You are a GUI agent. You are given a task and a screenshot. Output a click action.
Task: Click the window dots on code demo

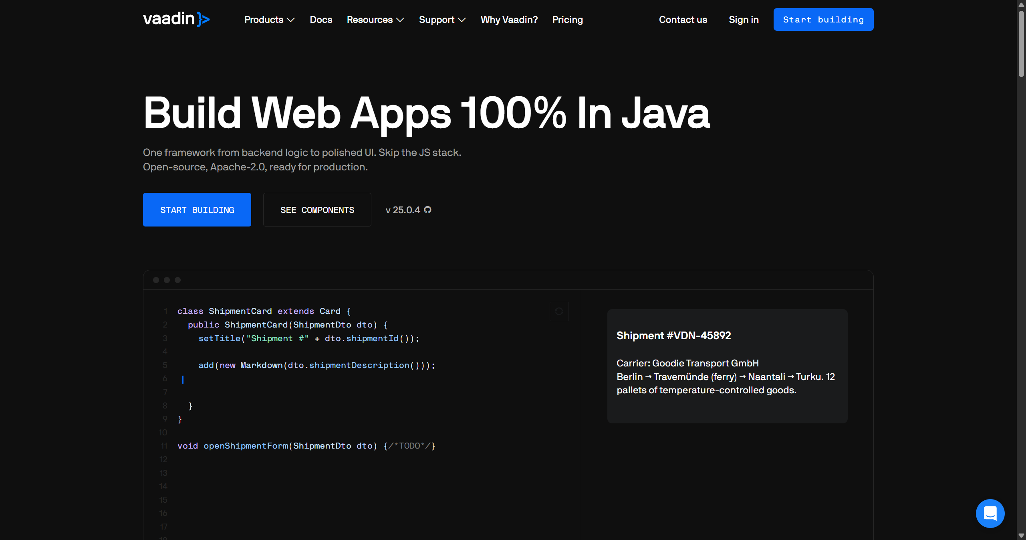(x=167, y=280)
